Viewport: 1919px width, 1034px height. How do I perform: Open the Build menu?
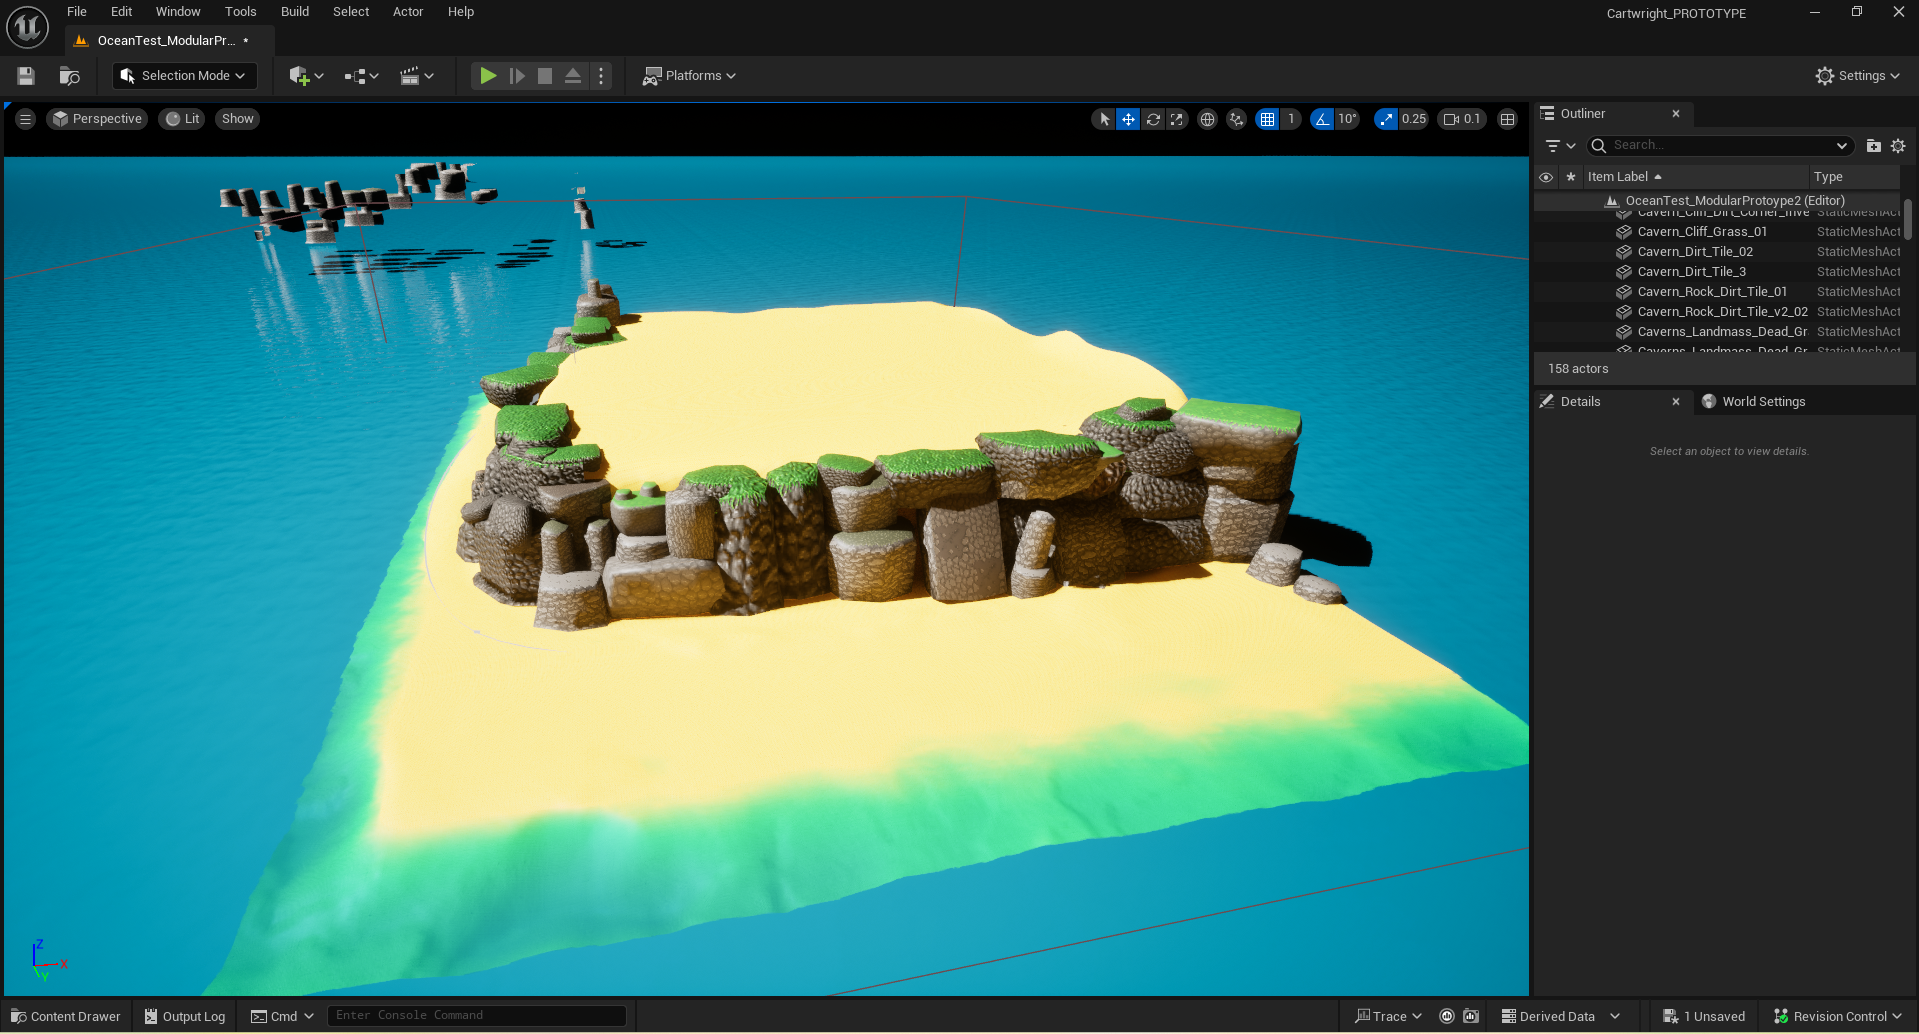295,12
